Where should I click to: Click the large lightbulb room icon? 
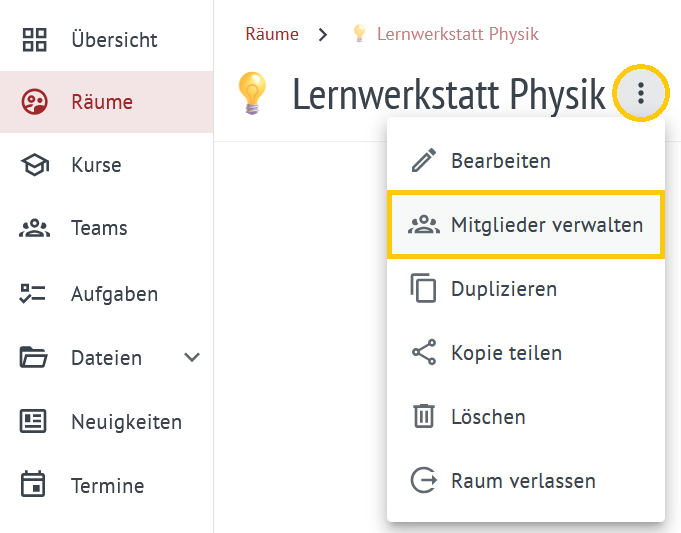pos(252,93)
